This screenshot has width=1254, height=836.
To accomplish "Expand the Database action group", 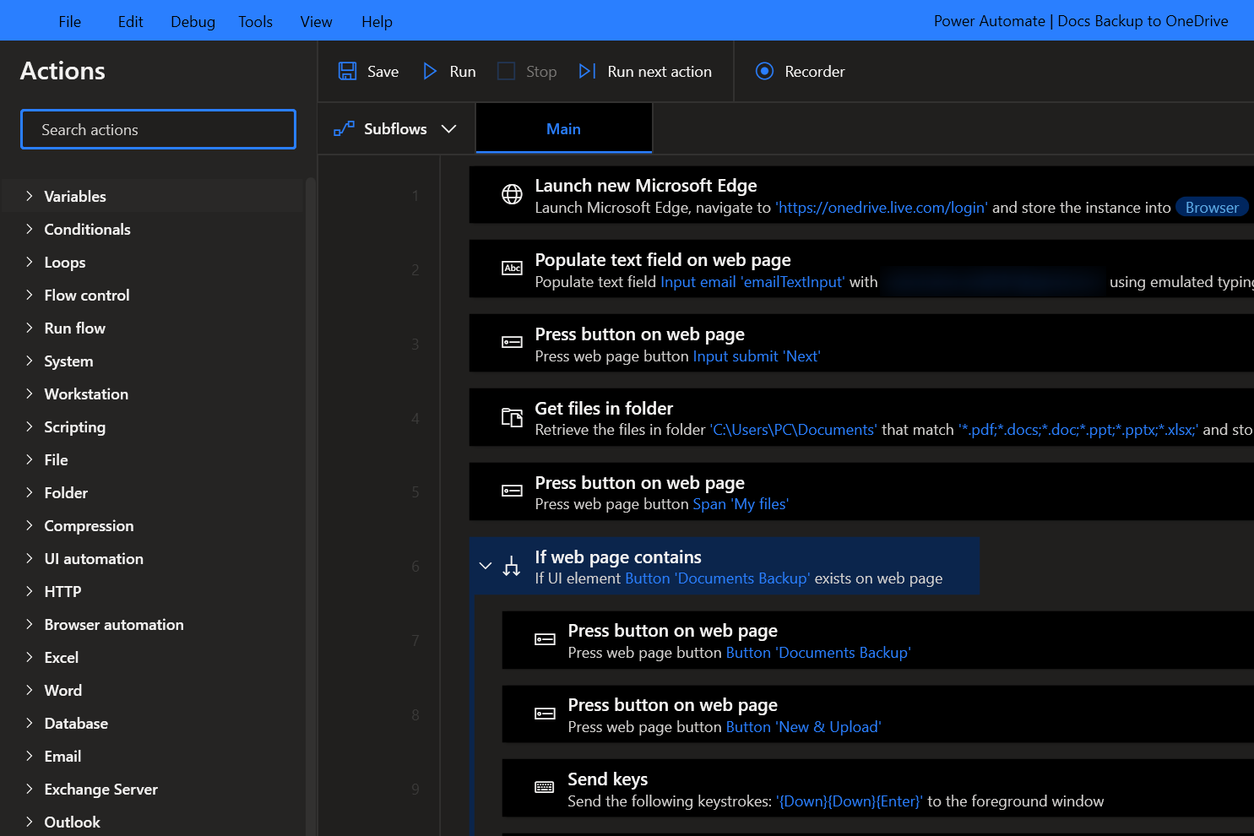I will click(x=29, y=724).
